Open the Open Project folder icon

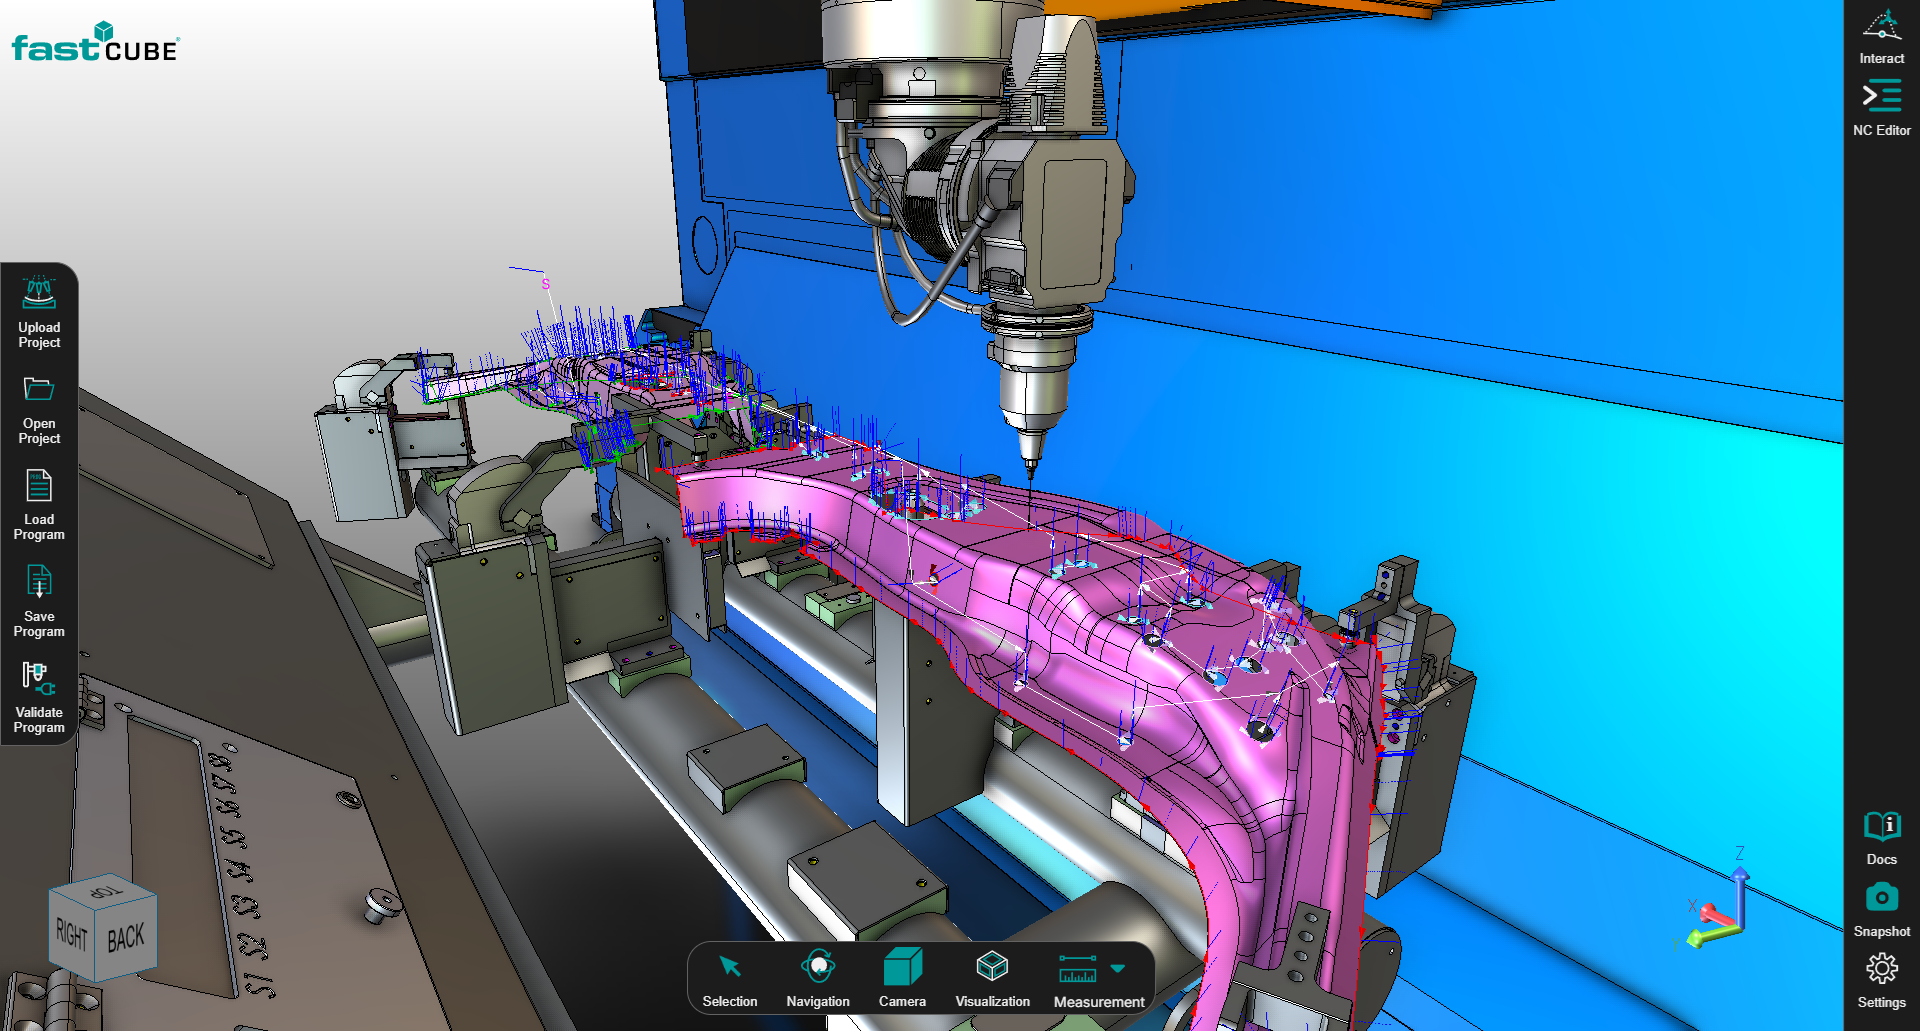(x=39, y=390)
